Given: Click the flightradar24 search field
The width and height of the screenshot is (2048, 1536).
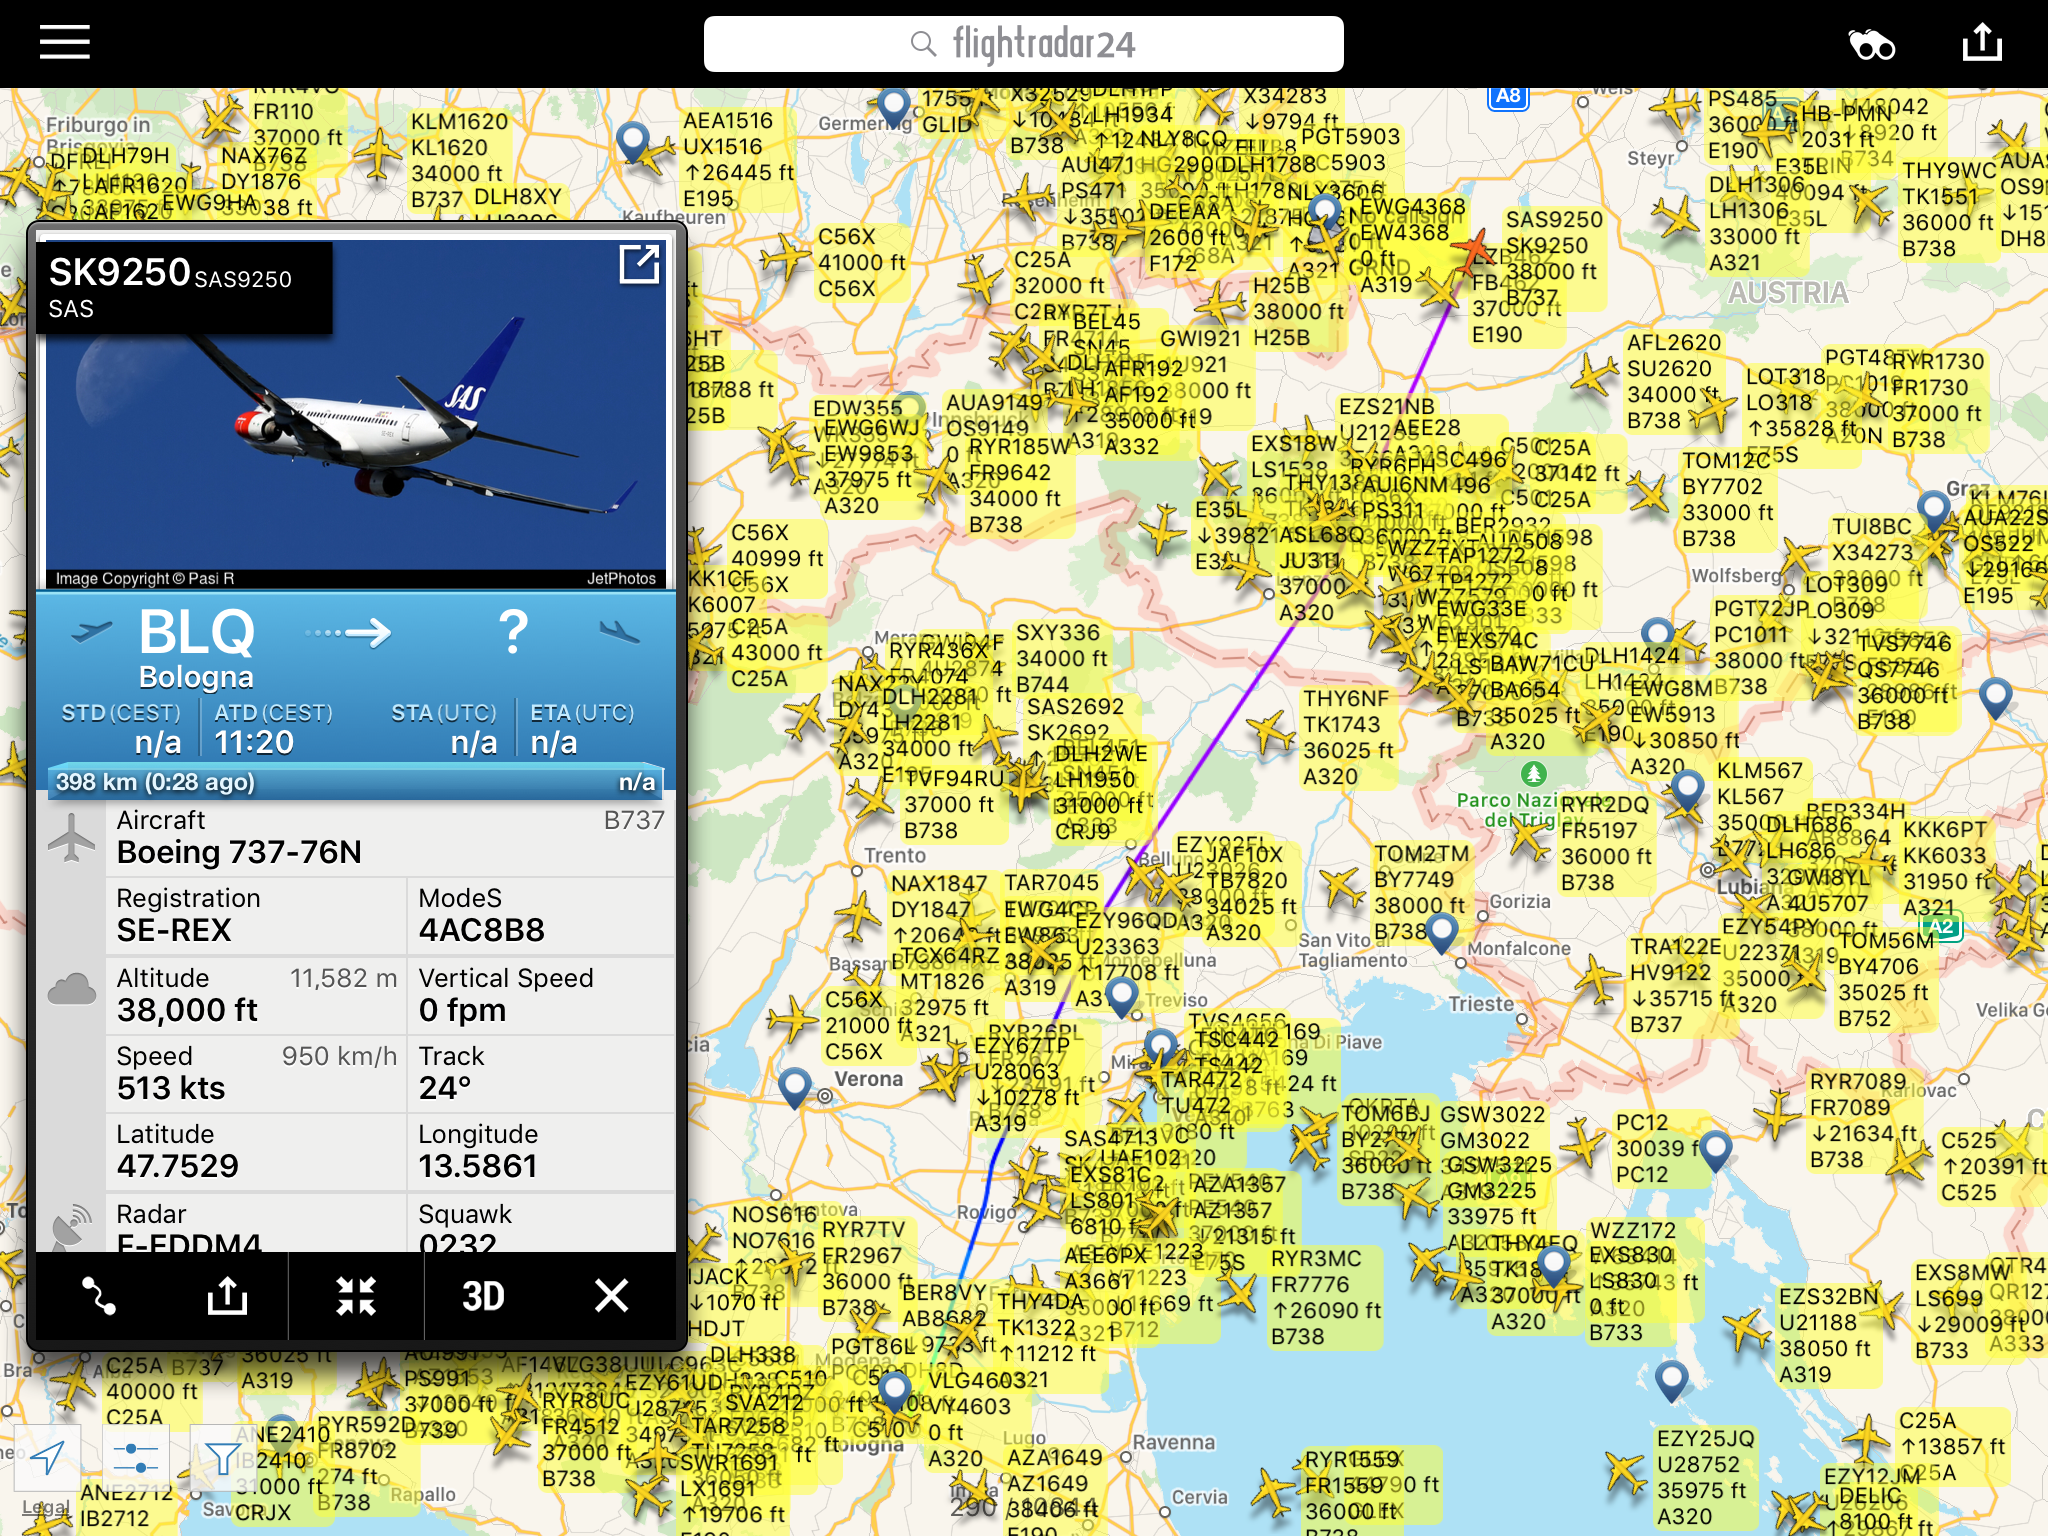Looking at the screenshot, I should coord(1023,44).
